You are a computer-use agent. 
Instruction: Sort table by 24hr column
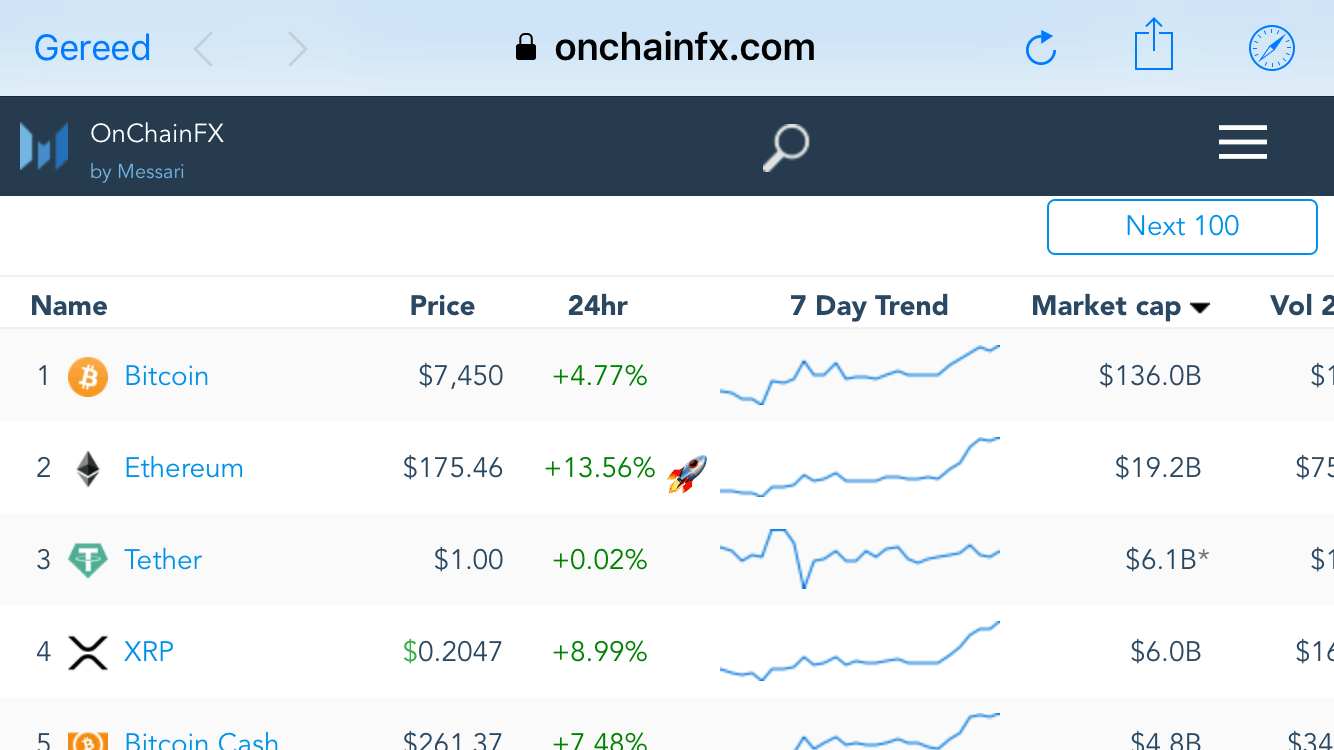pos(597,306)
